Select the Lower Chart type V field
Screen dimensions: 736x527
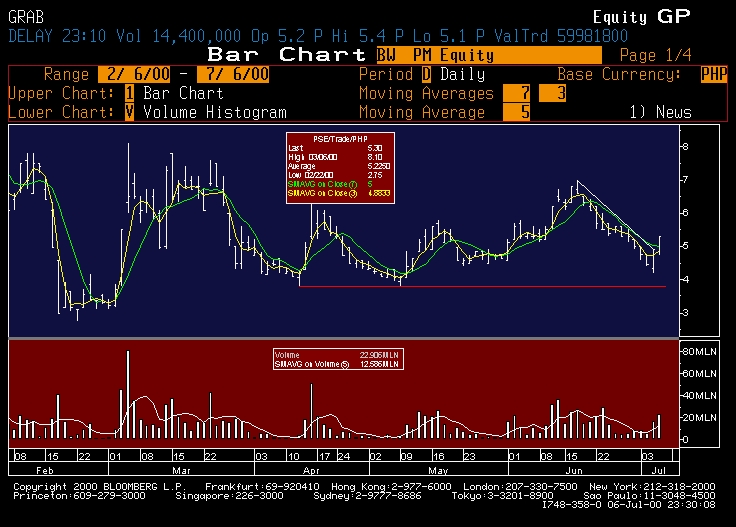point(130,113)
